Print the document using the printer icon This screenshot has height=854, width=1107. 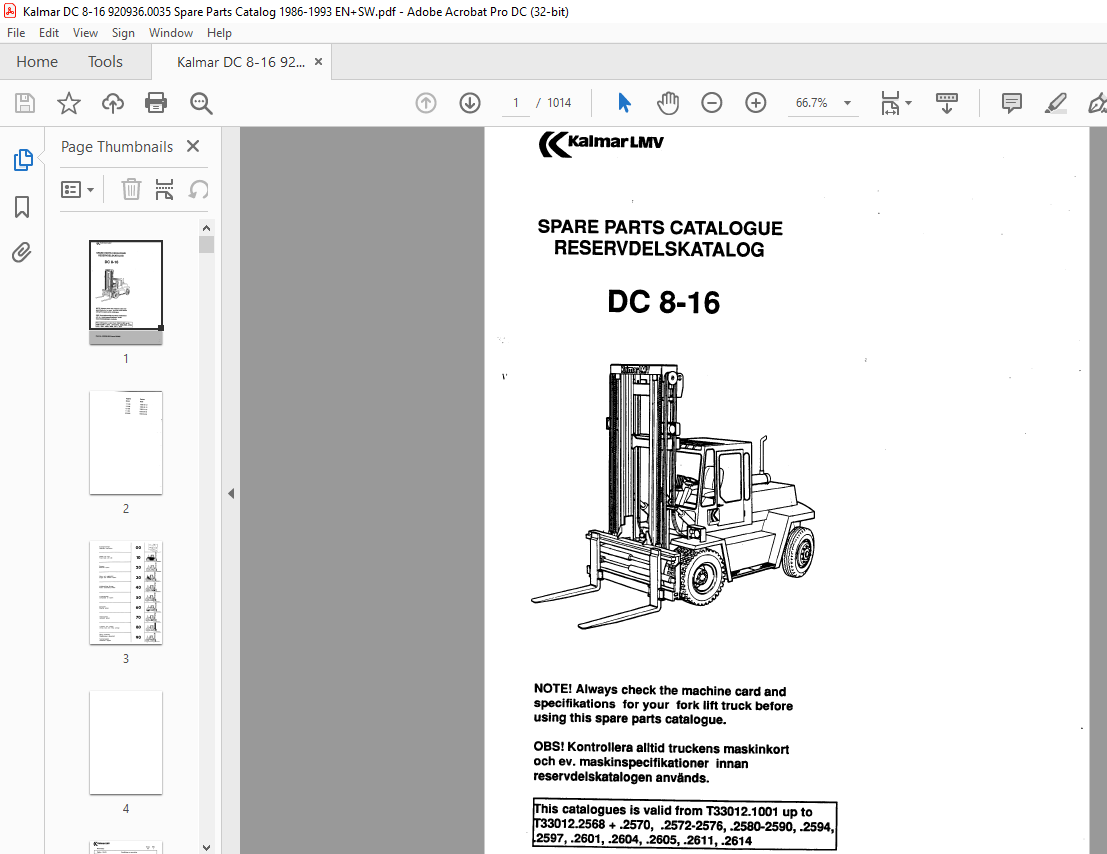click(x=156, y=103)
